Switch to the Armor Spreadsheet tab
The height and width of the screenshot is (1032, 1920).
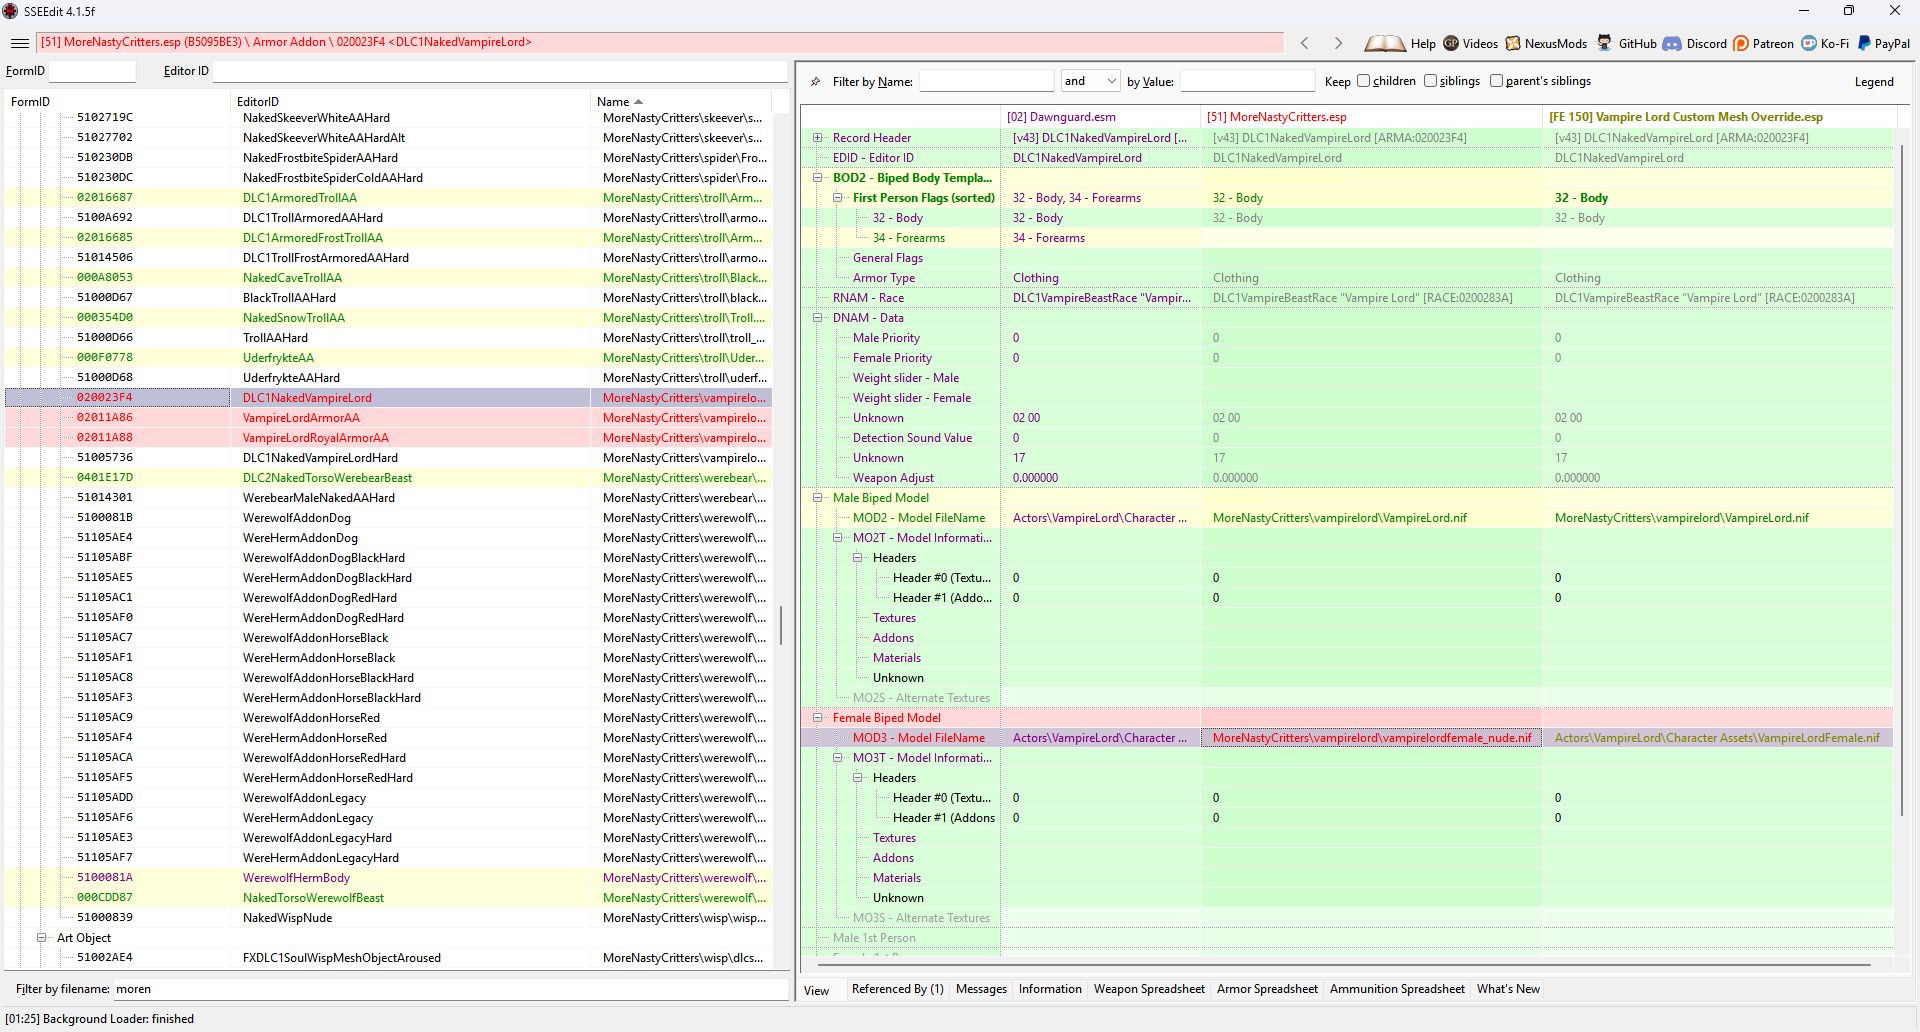[x=1267, y=989]
